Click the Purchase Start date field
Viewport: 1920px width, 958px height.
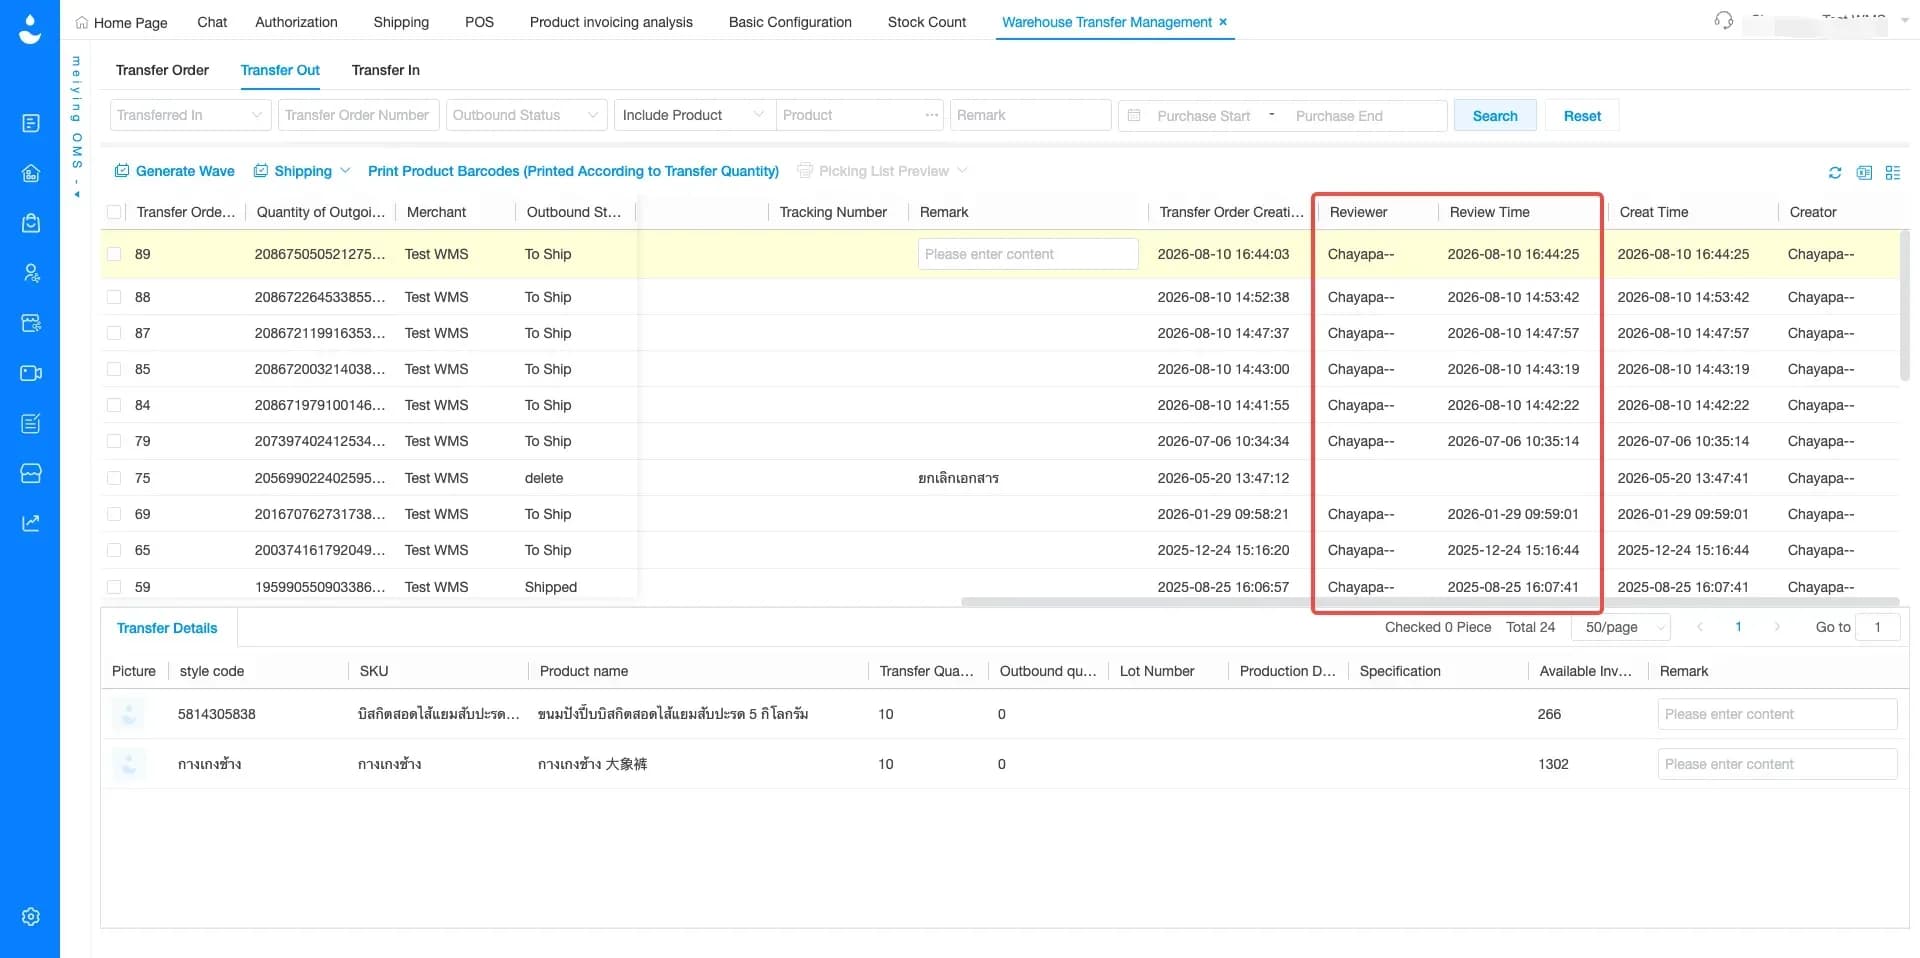(x=1204, y=116)
